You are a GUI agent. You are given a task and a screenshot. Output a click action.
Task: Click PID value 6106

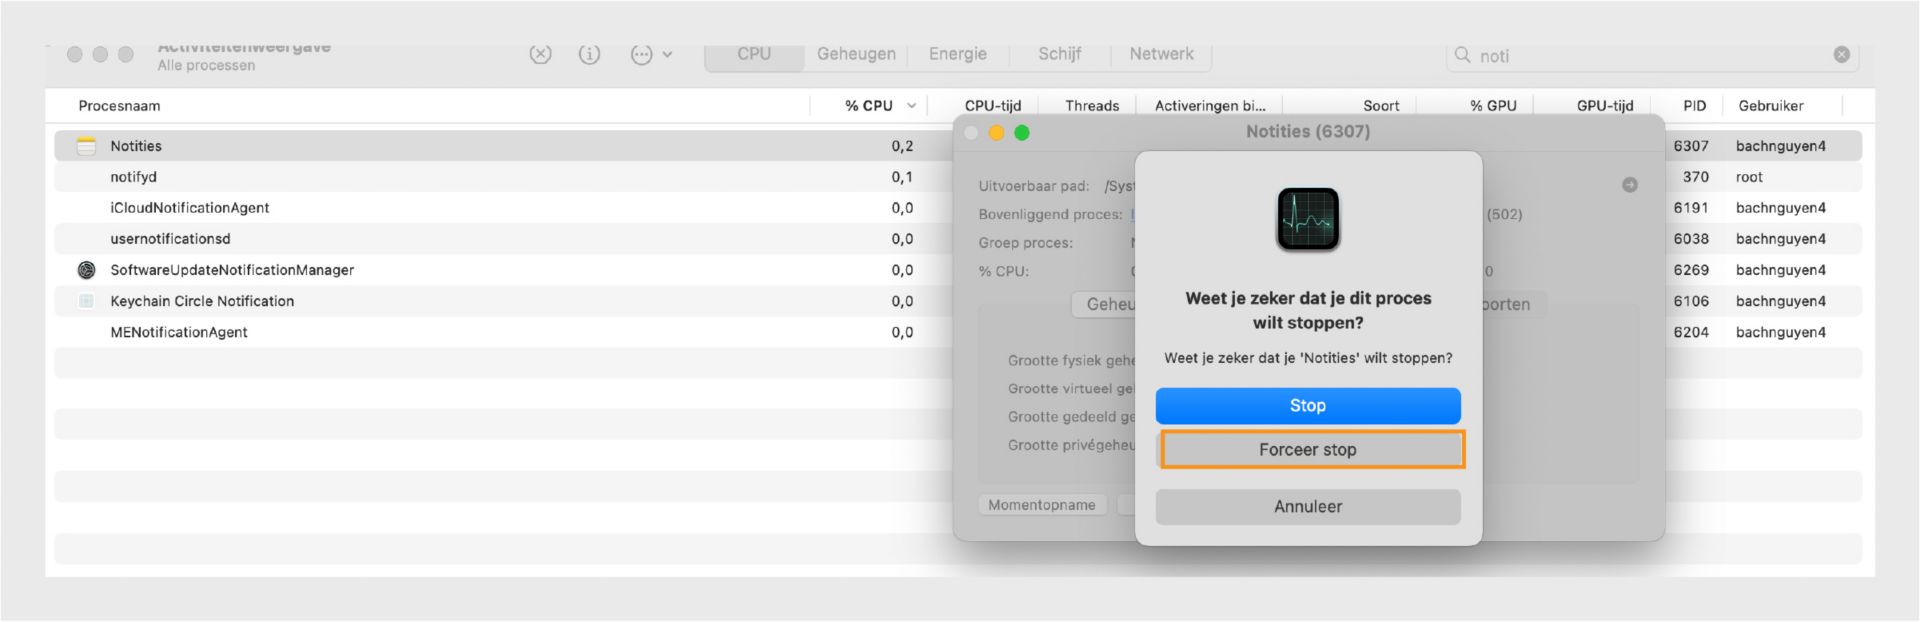coord(1691,301)
